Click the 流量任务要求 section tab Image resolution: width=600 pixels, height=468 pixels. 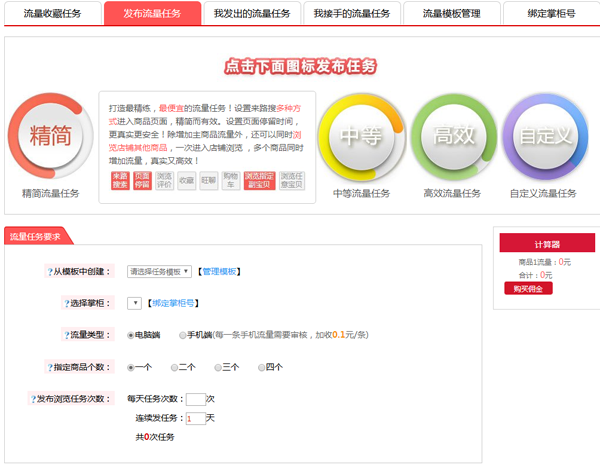[x=37, y=236]
